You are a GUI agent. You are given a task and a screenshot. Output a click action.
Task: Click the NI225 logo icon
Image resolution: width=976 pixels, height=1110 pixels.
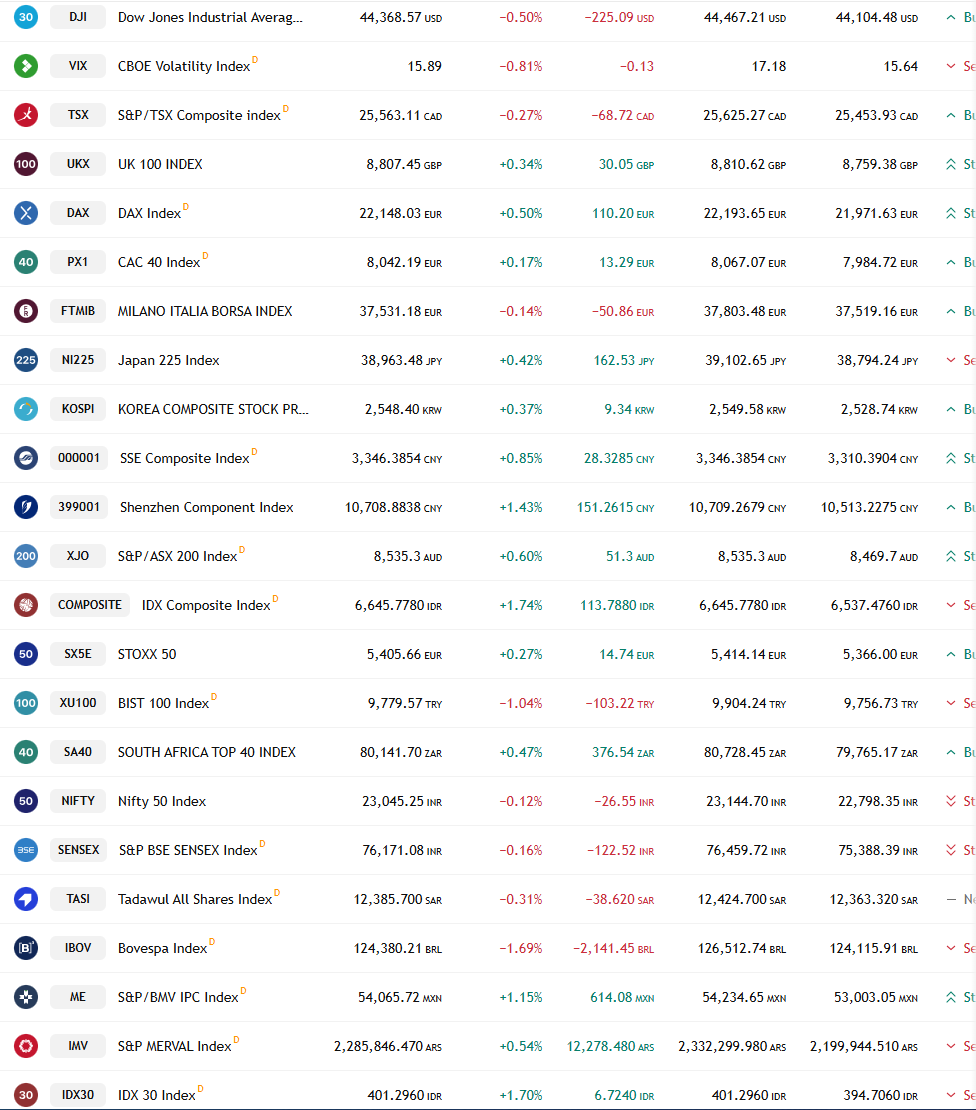[26, 360]
